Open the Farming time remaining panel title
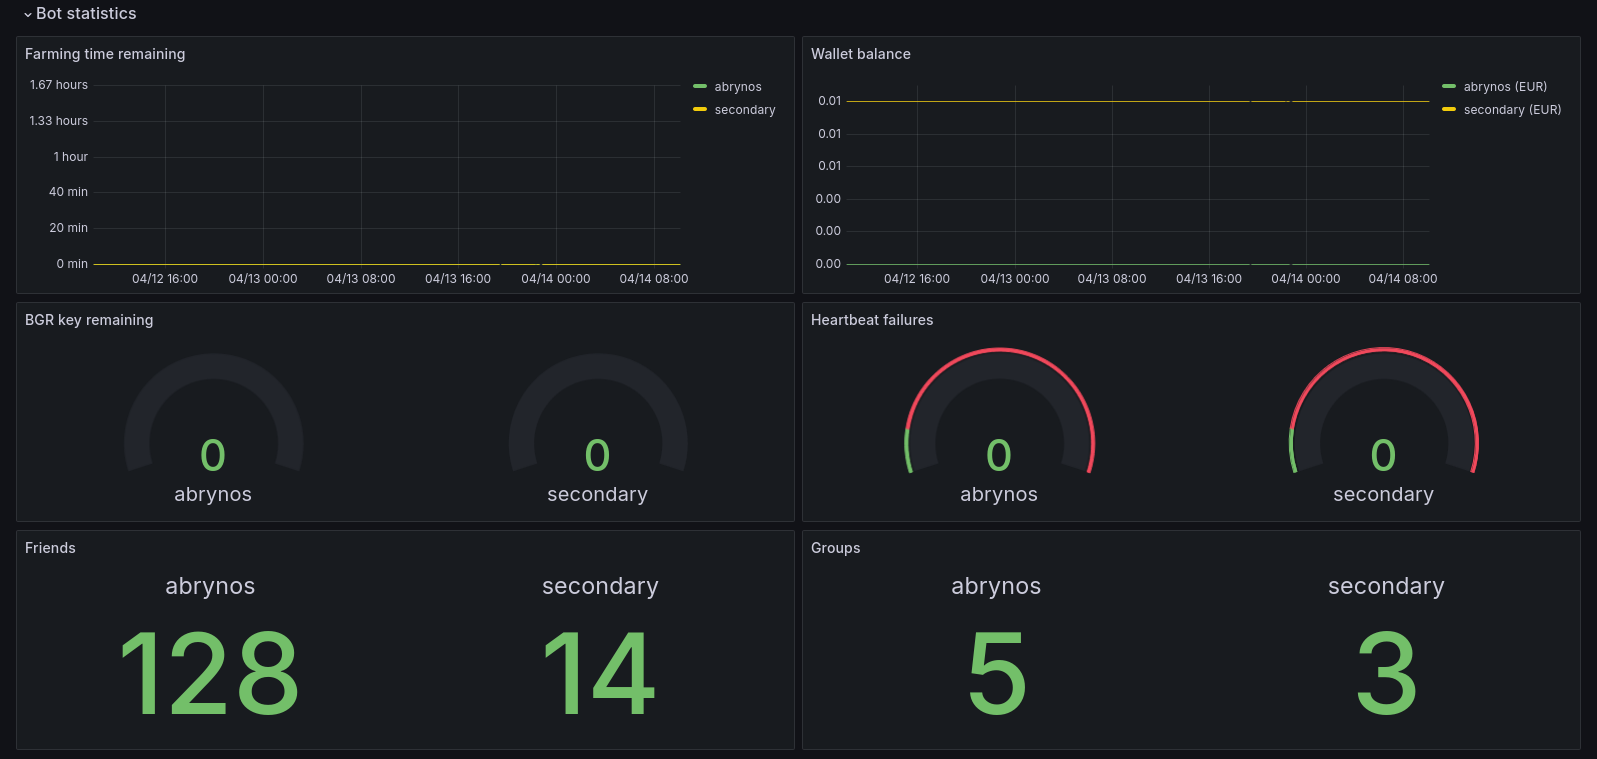 pos(105,54)
